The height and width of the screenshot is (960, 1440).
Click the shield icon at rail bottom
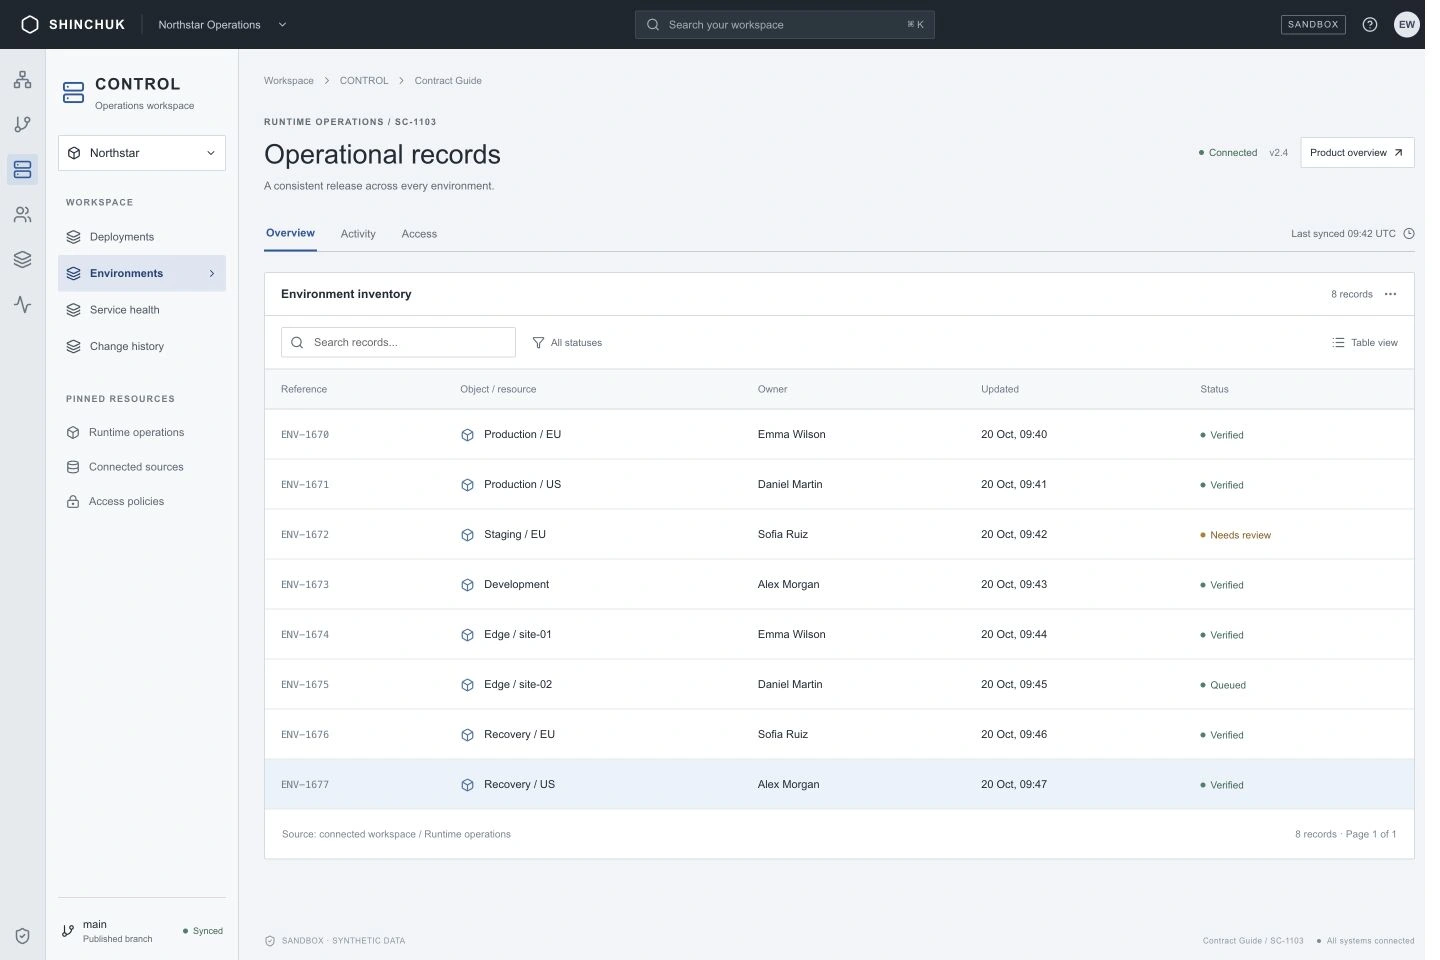(x=22, y=936)
